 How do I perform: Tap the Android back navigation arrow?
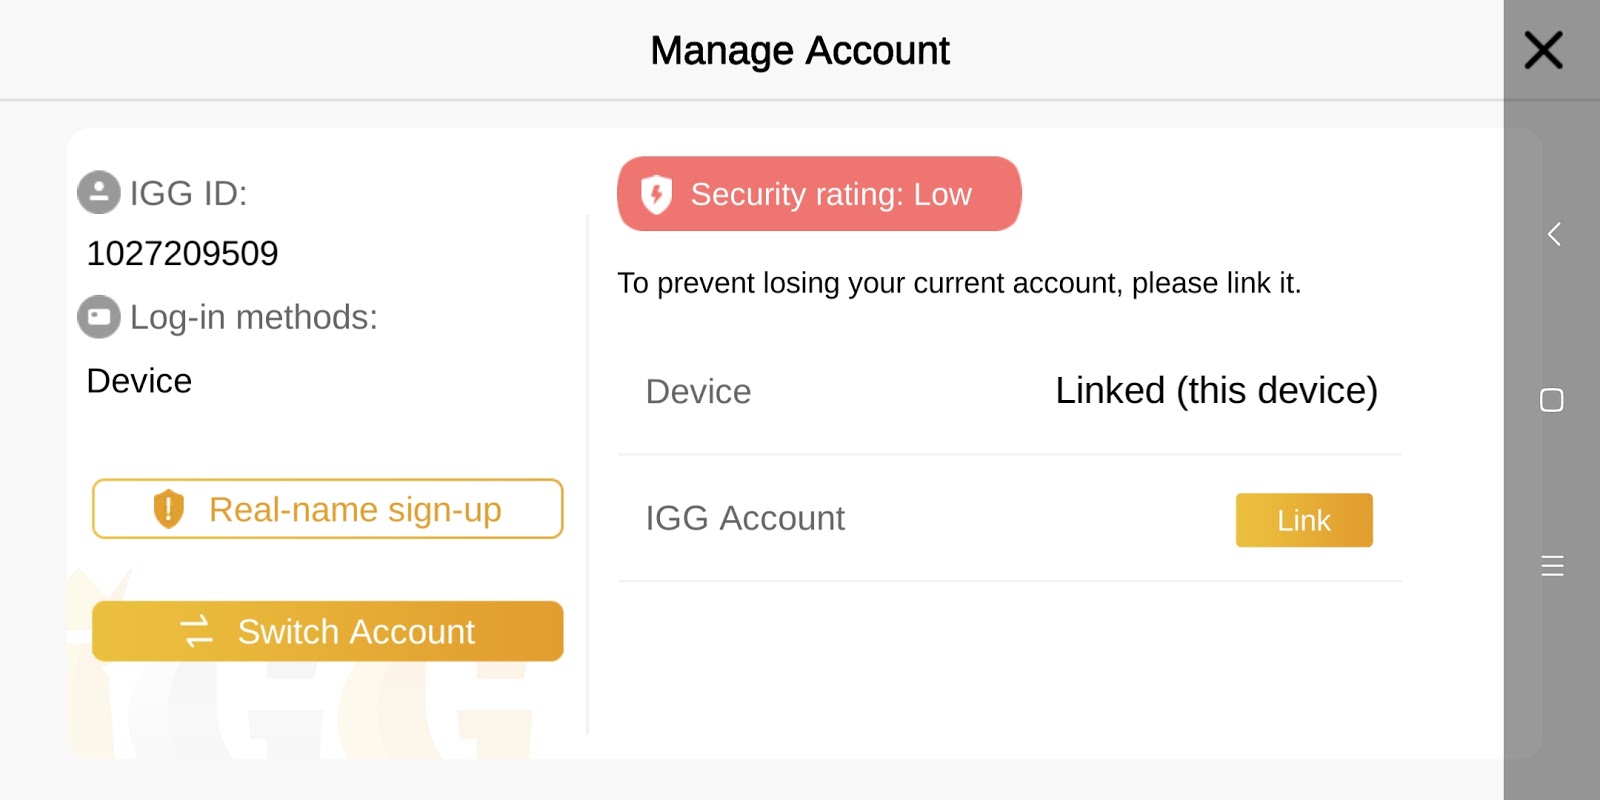[x=1553, y=234]
